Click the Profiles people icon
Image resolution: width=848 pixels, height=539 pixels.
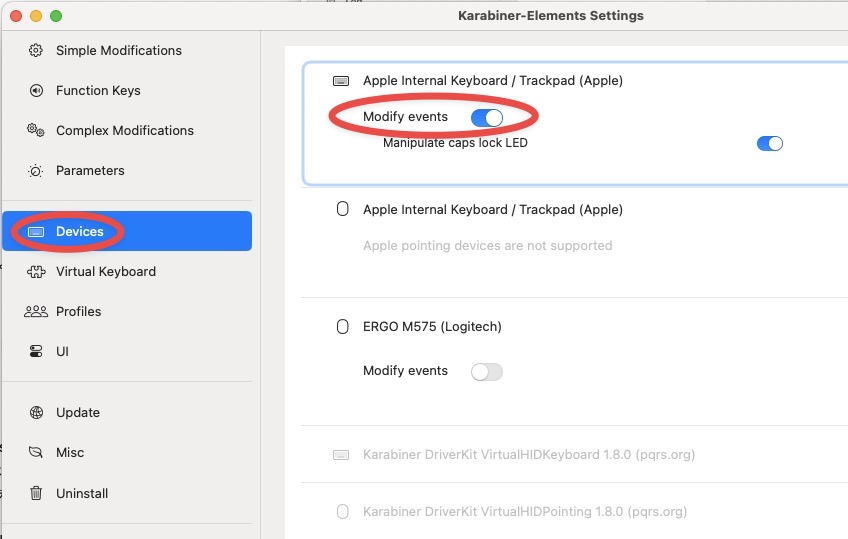click(x=36, y=311)
